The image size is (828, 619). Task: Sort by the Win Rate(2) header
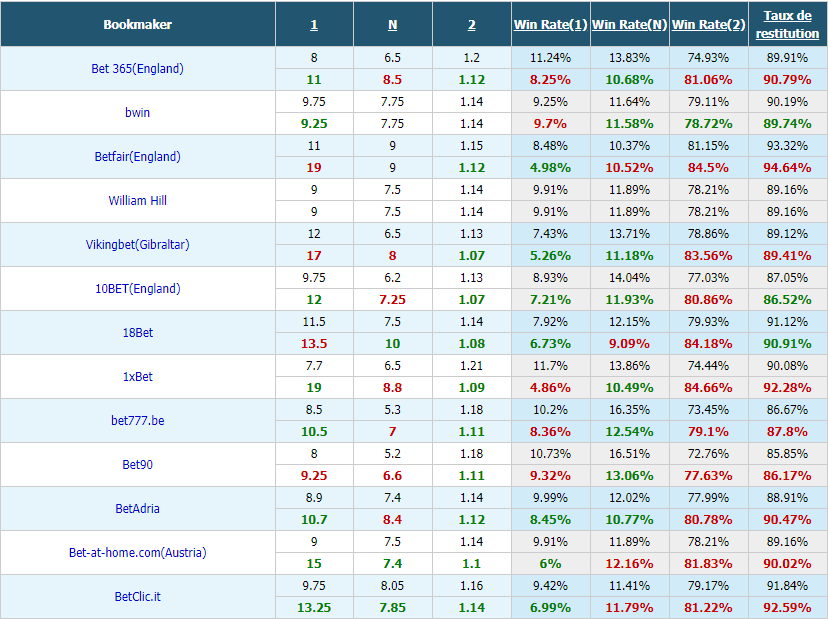708,24
